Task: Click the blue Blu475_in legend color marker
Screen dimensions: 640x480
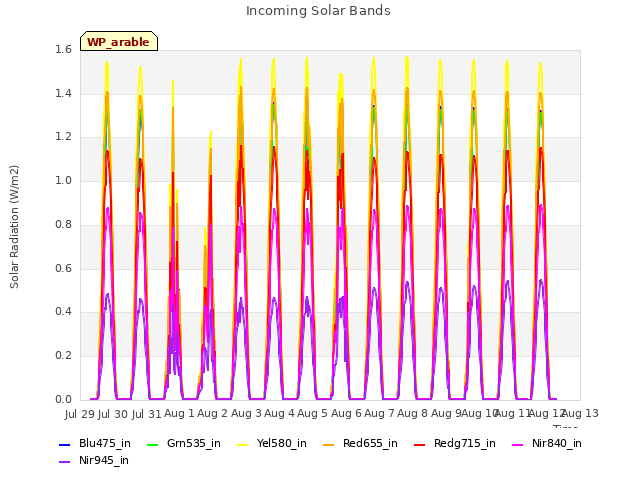Action: point(64,444)
